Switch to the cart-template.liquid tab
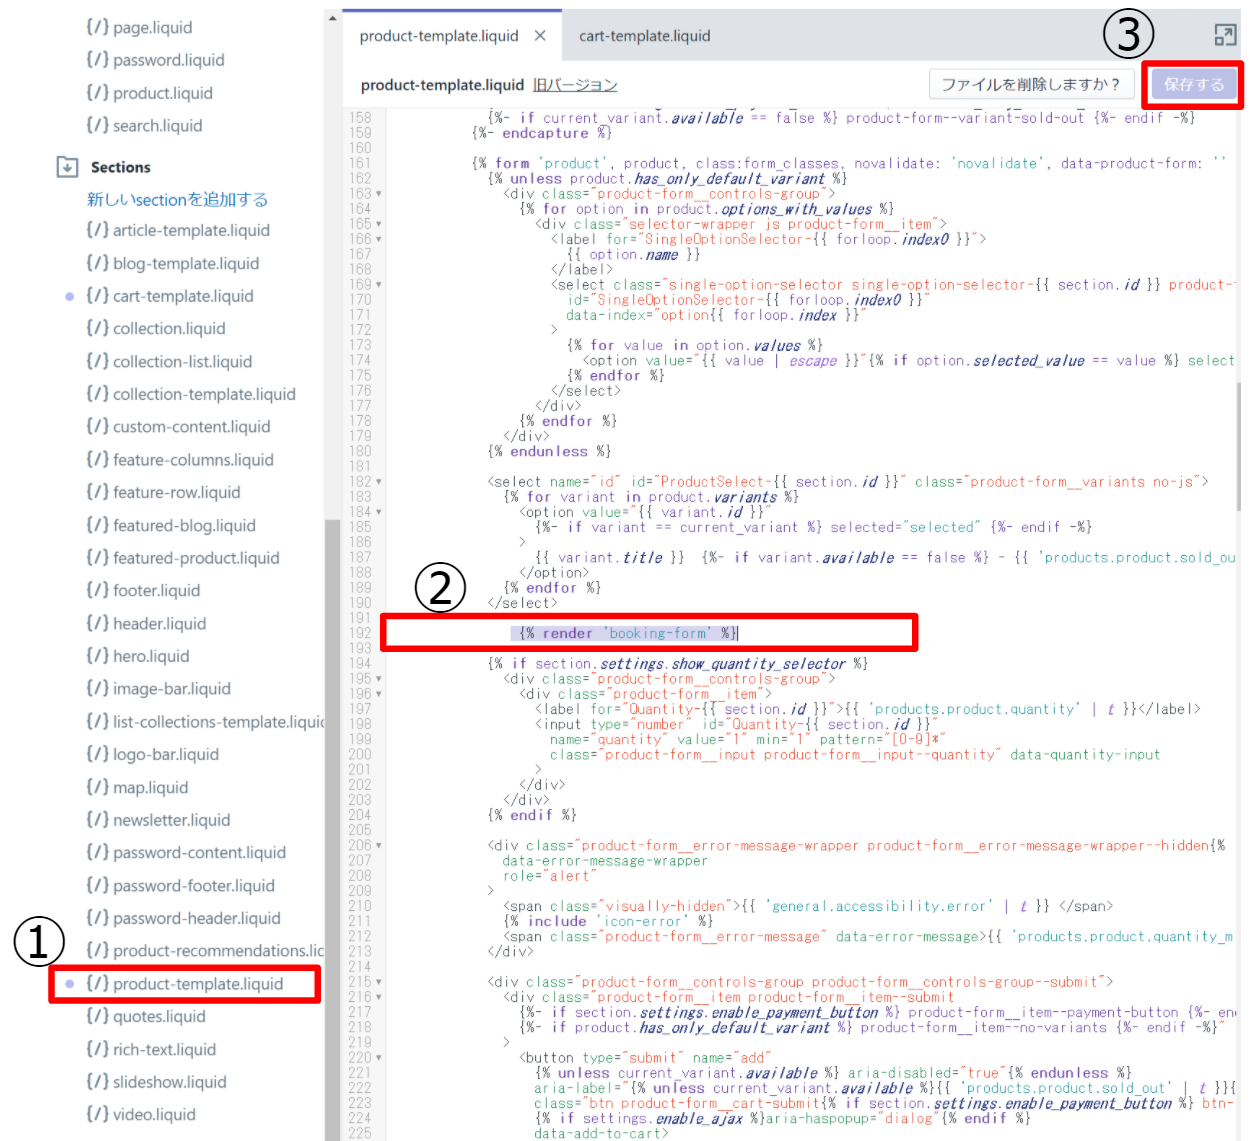Viewport: 1255px width, 1141px height. point(644,36)
